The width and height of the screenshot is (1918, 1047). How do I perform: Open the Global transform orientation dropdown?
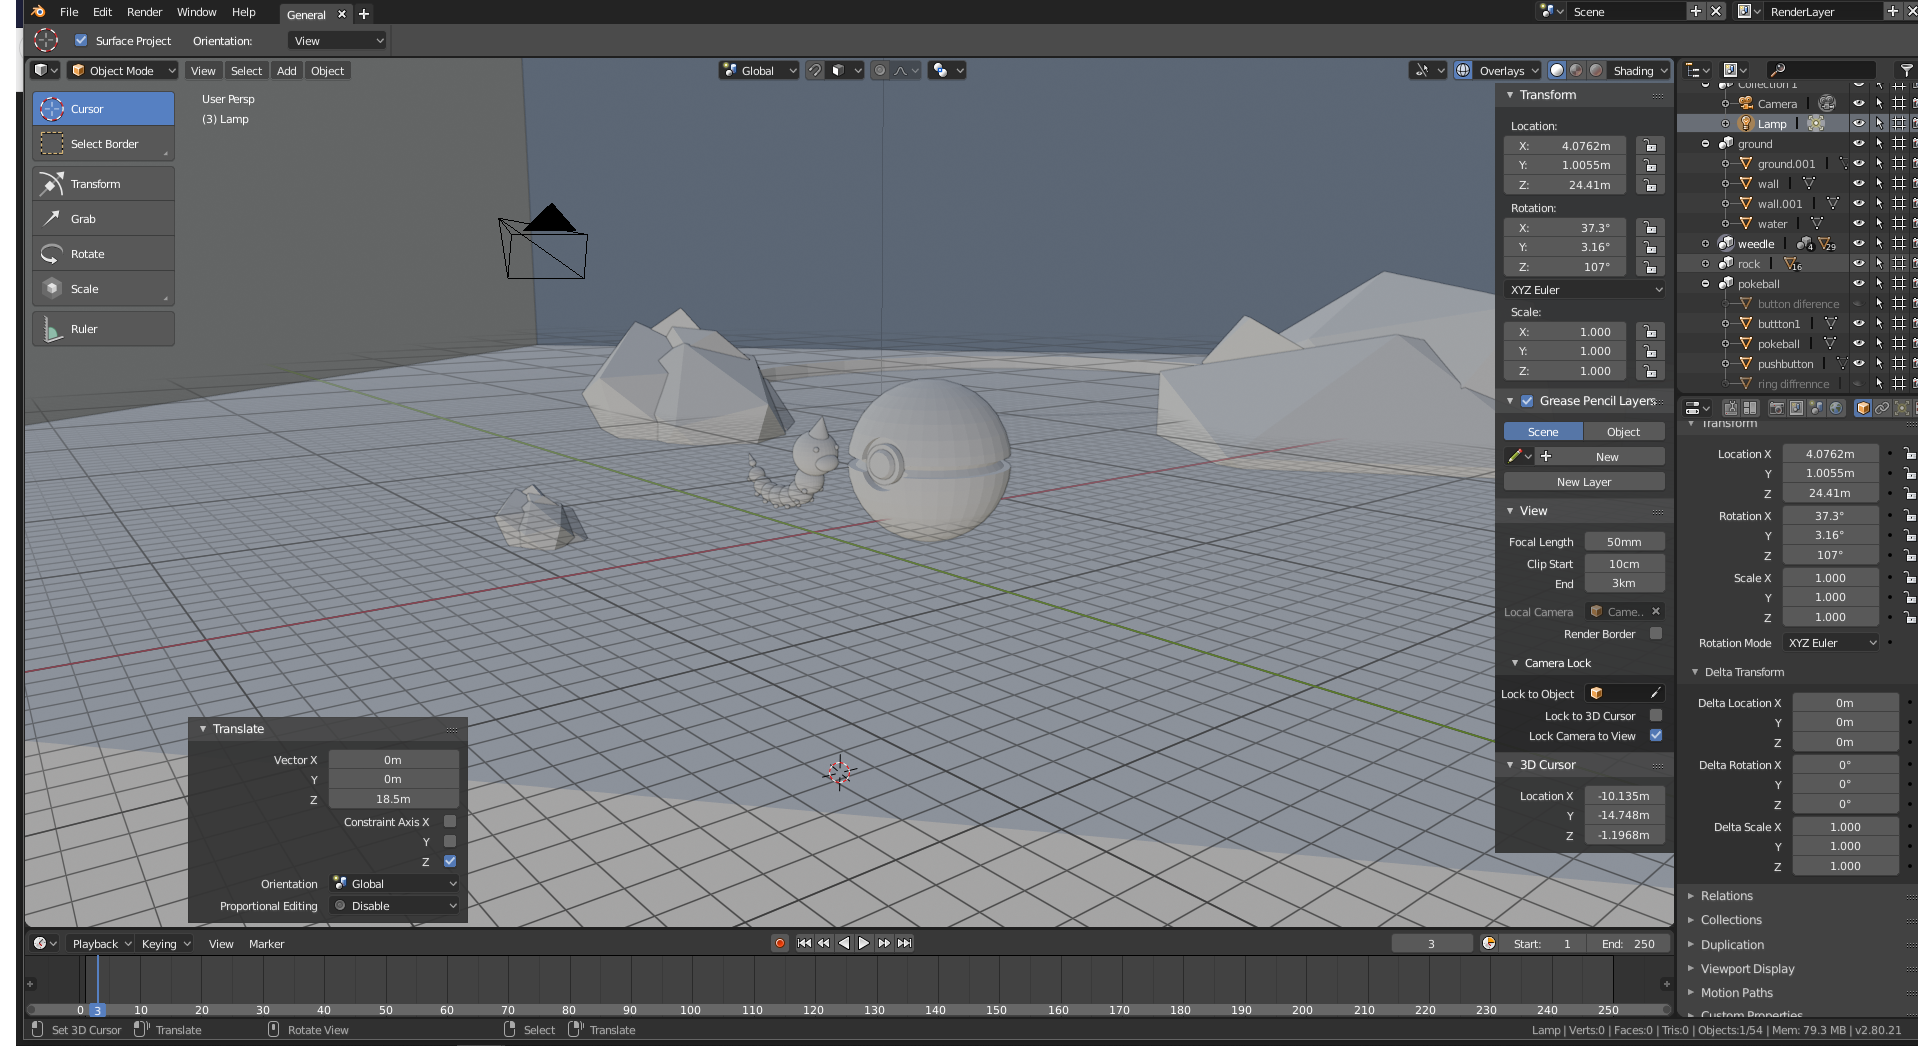(759, 71)
